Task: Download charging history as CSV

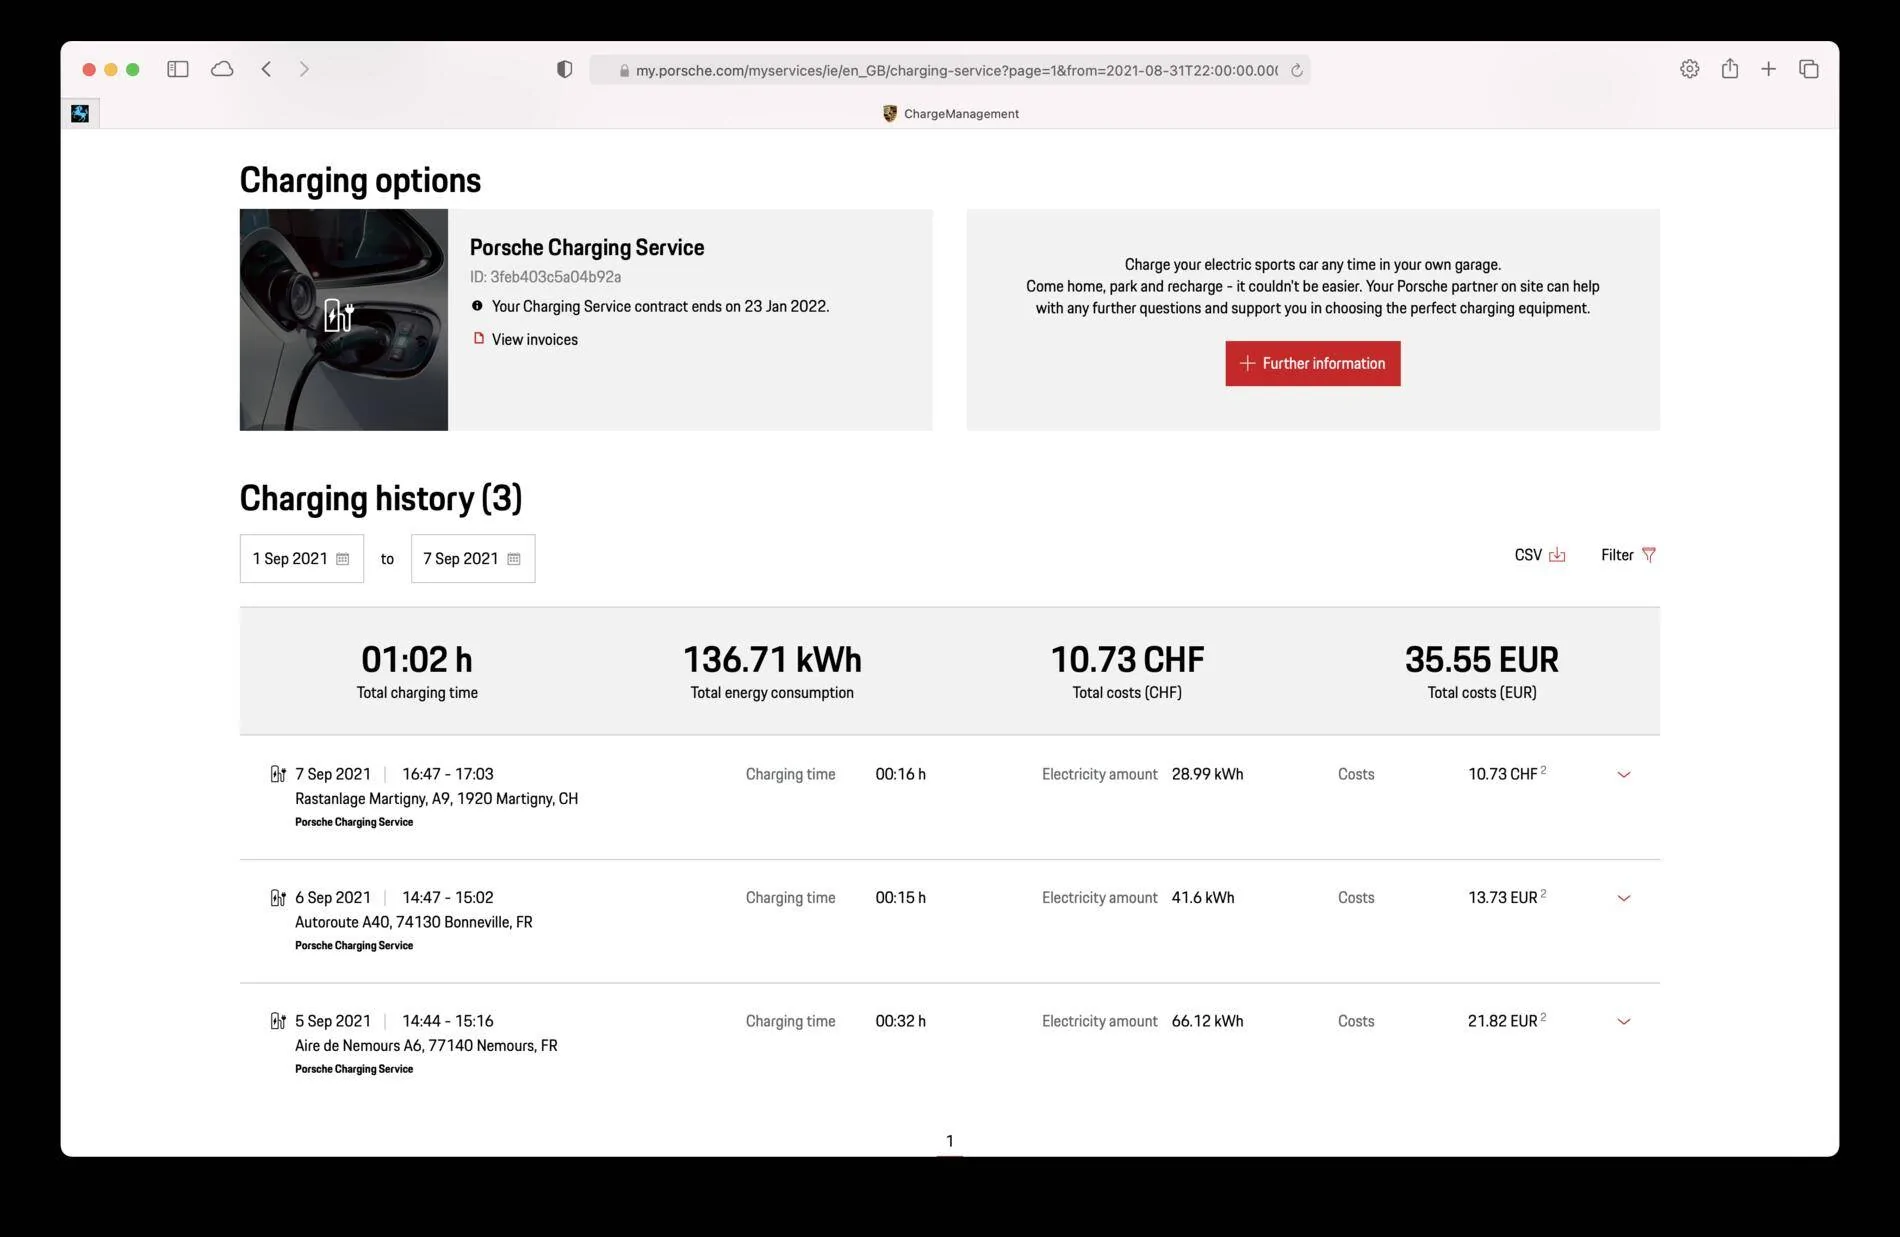Action: pyautogui.click(x=1539, y=555)
